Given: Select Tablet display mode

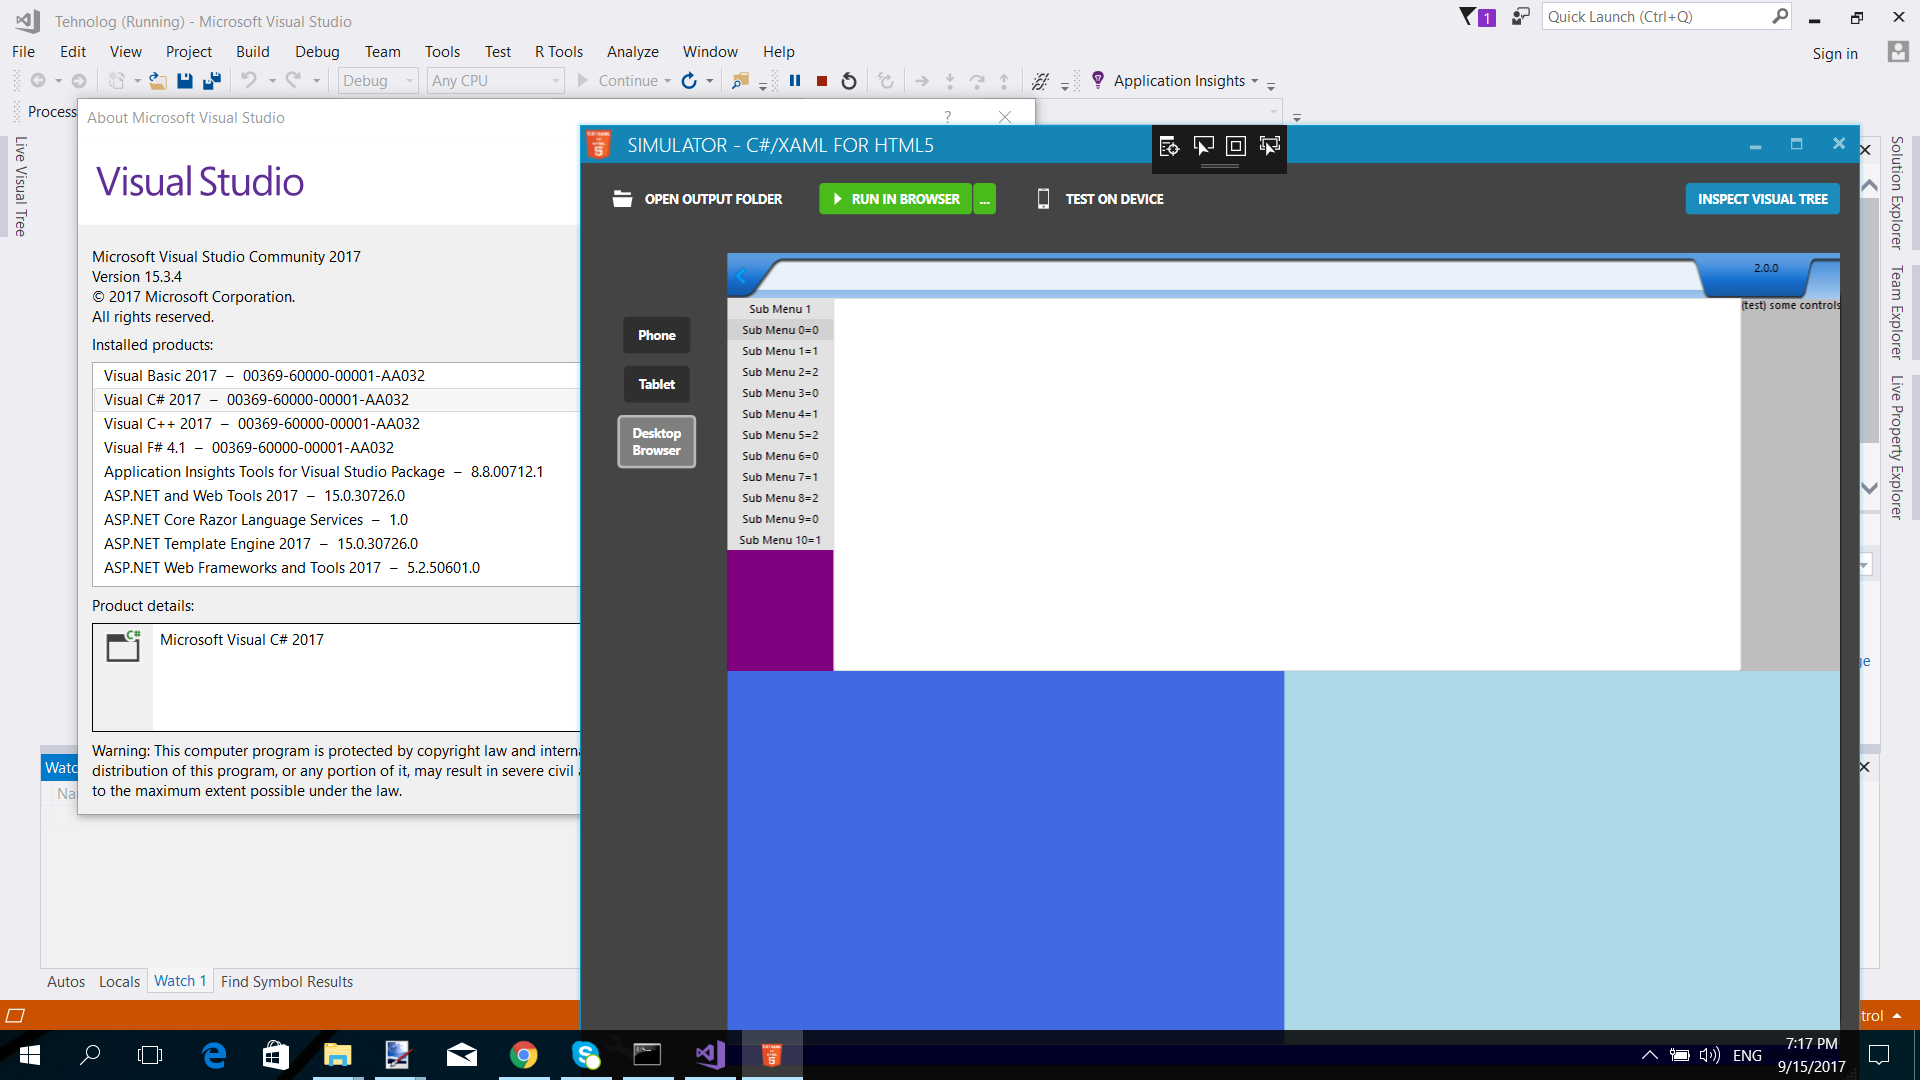Looking at the screenshot, I should pos(657,384).
